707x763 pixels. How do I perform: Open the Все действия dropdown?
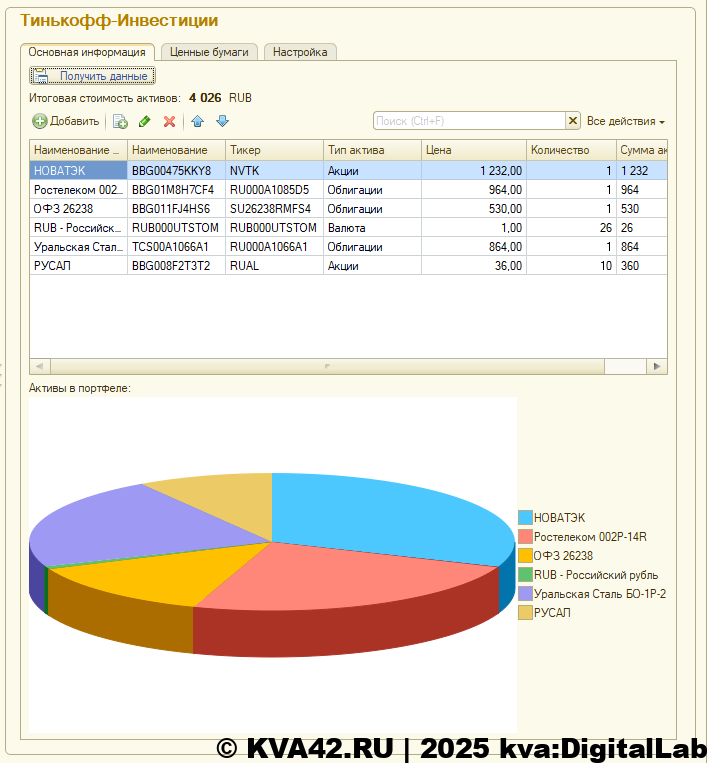pos(626,121)
